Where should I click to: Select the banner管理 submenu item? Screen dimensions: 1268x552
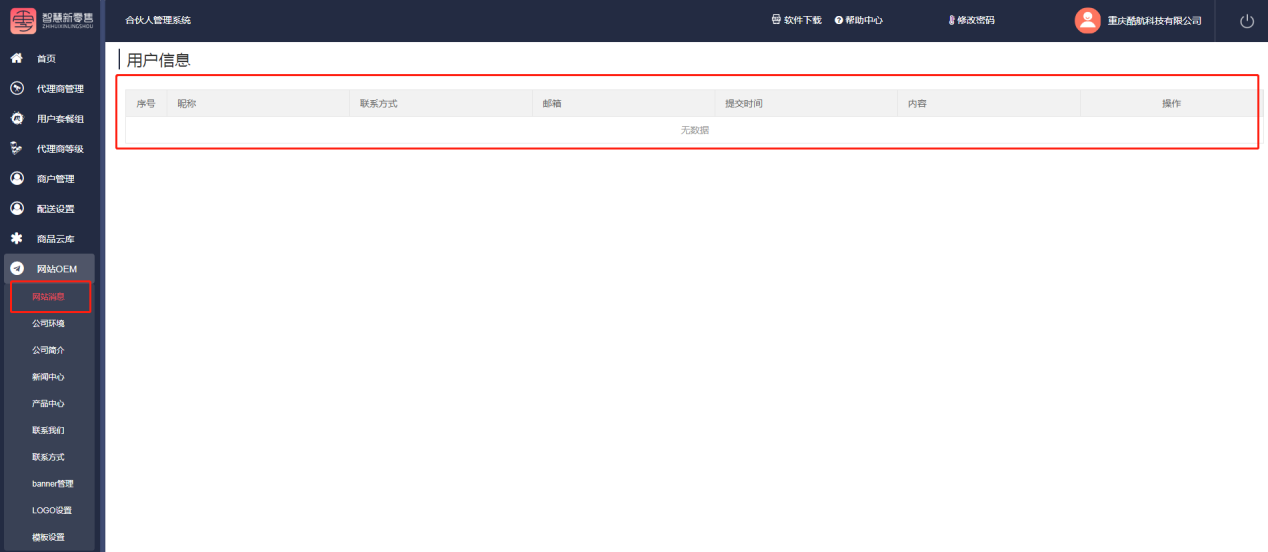(x=52, y=484)
